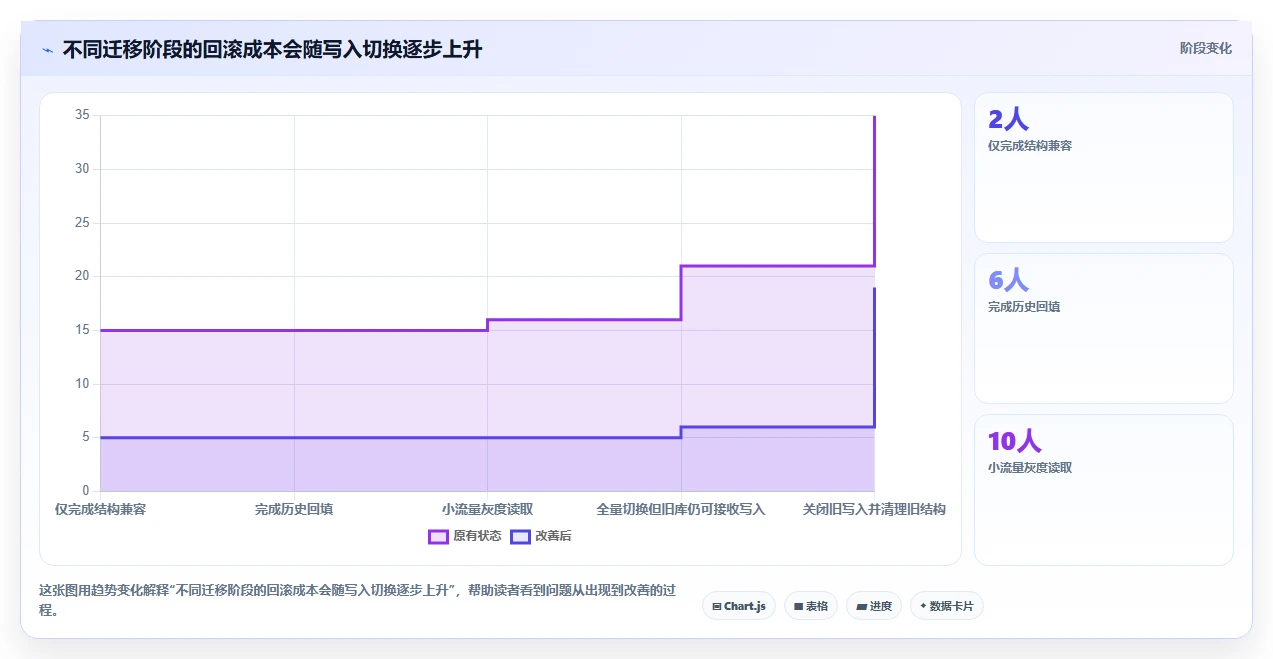
Task: Click the y-axis value 20
Action: (x=82, y=276)
